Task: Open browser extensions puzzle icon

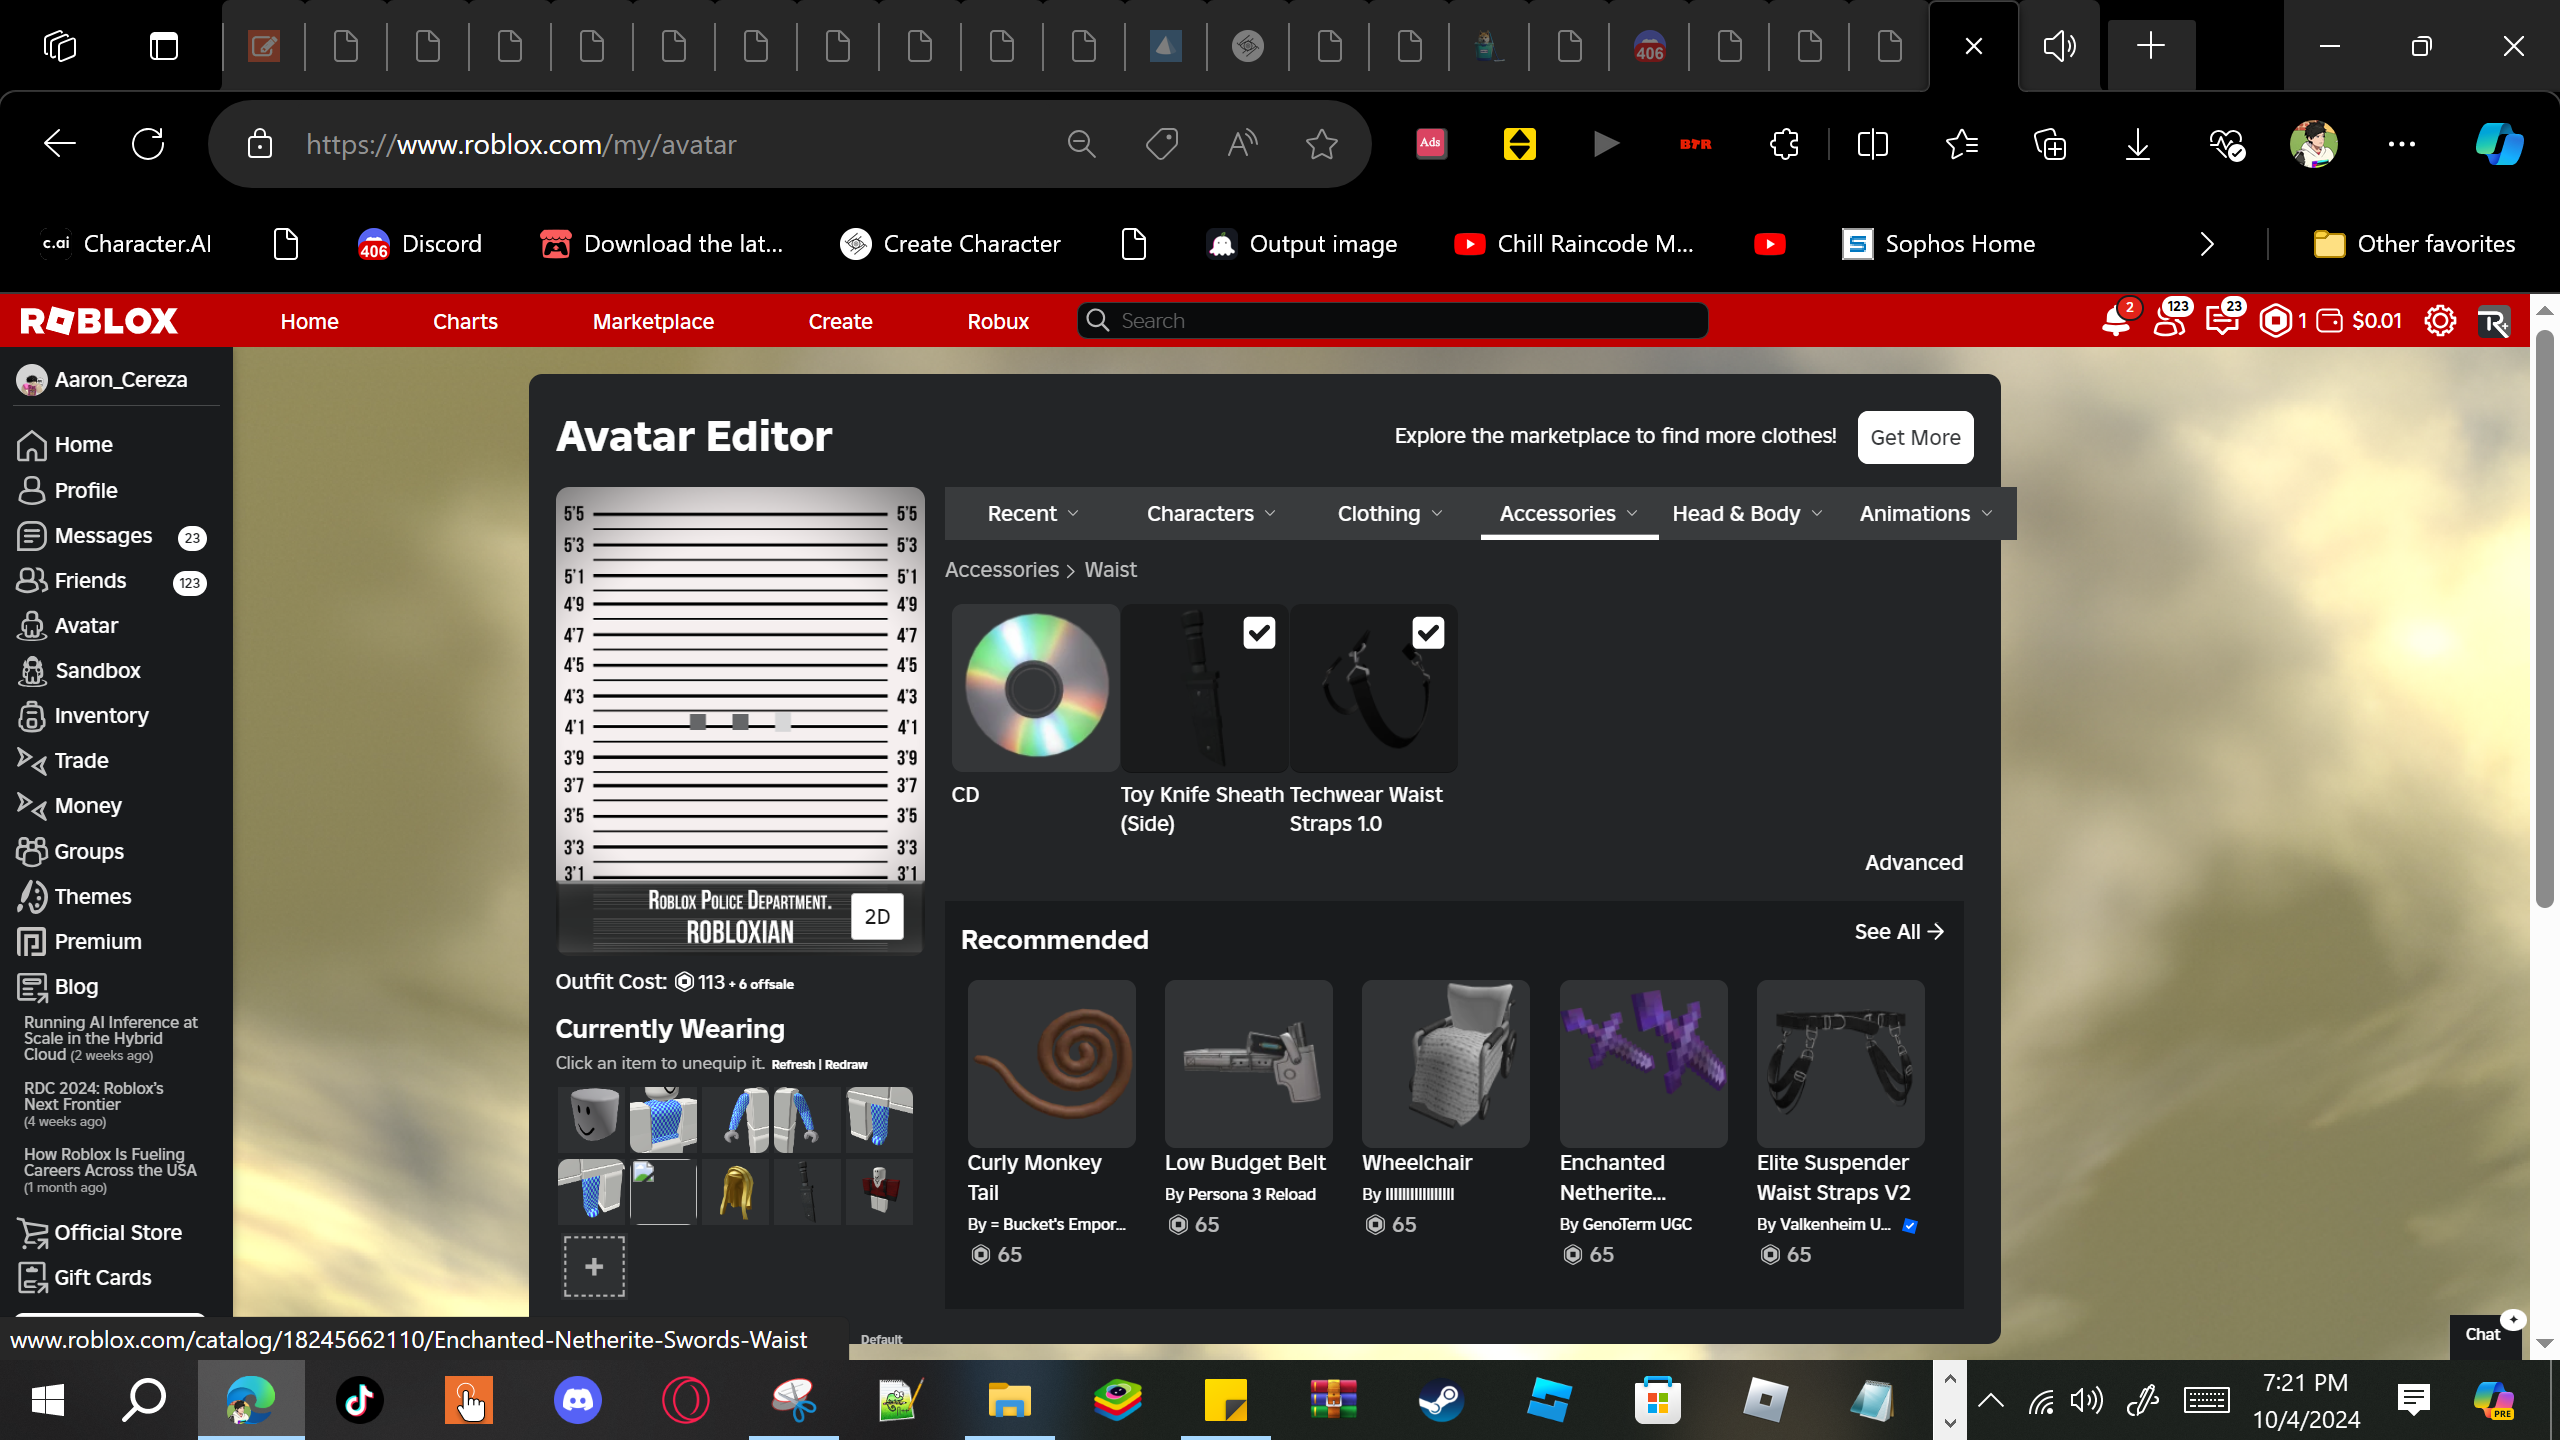Action: pos(1784,144)
